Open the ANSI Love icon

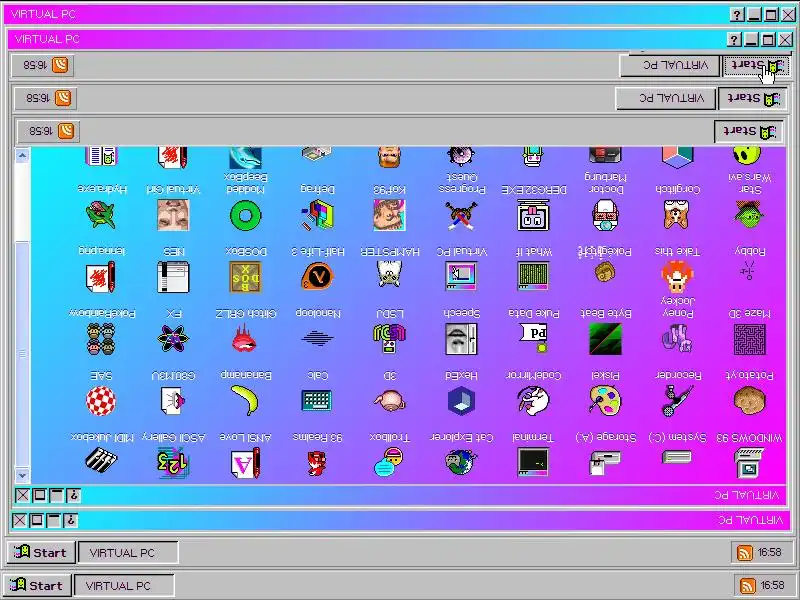click(245, 463)
